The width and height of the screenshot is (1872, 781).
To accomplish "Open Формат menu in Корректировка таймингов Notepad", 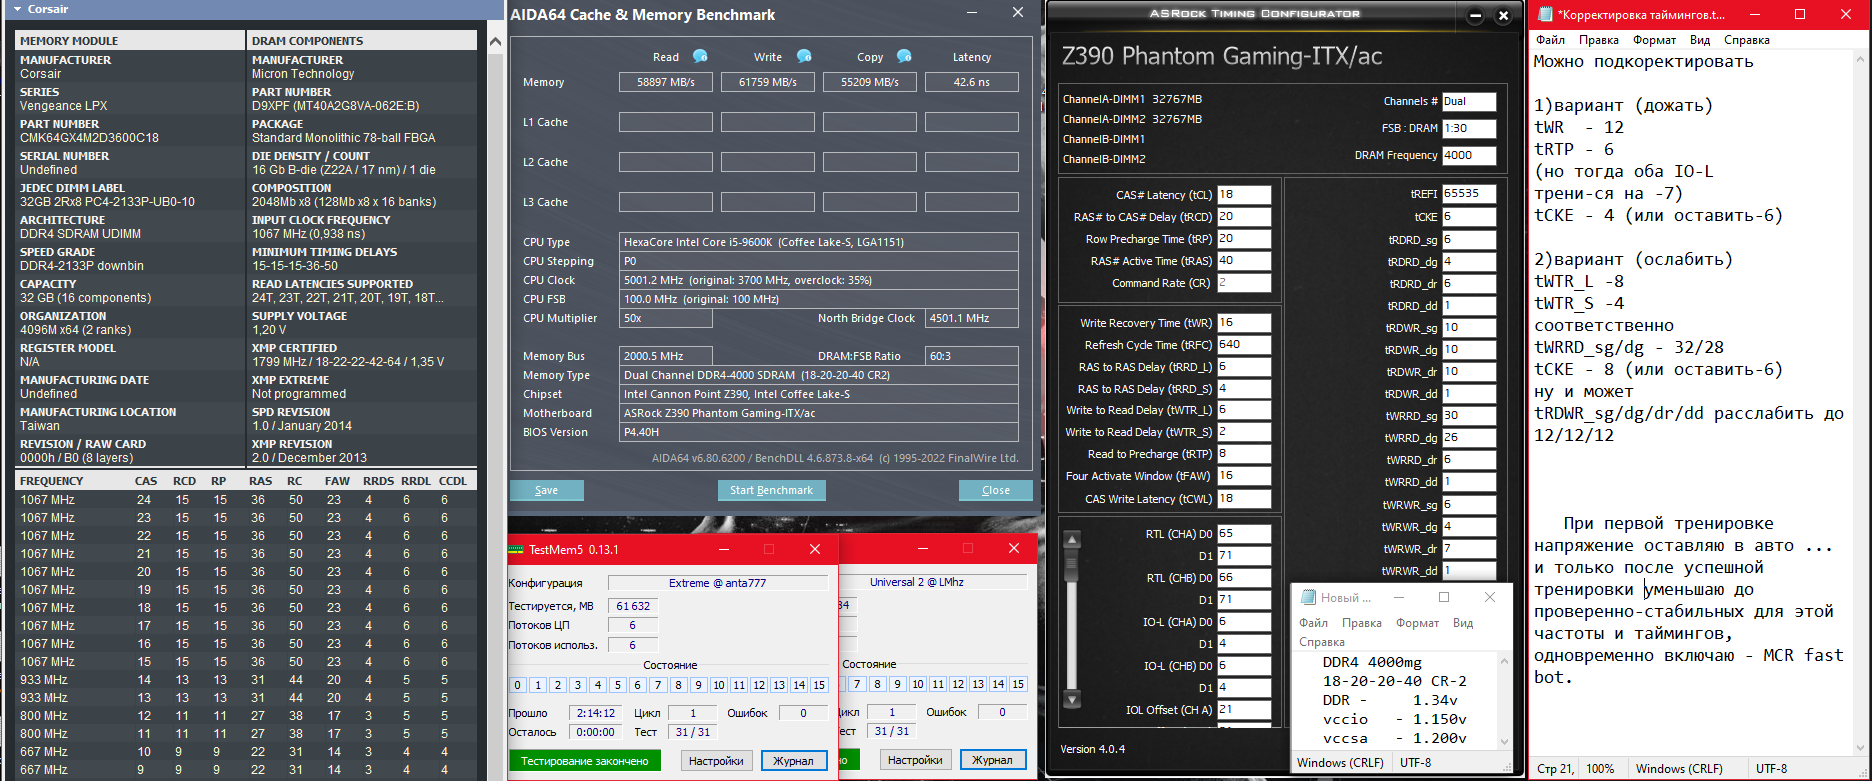I will tap(1654, 40).
